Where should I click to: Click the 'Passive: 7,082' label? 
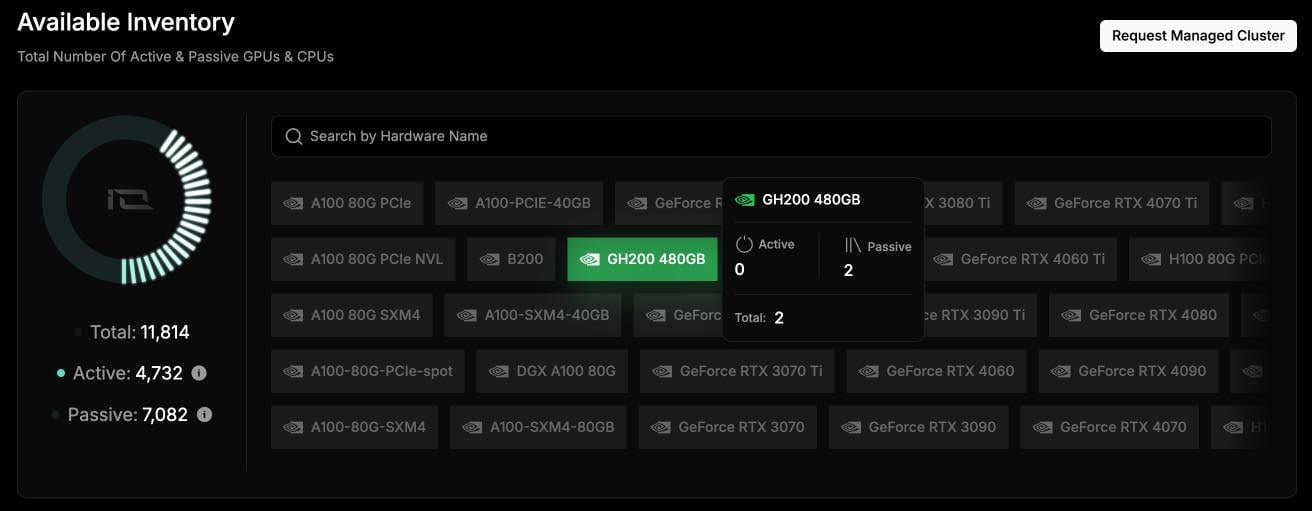[128, 414]
